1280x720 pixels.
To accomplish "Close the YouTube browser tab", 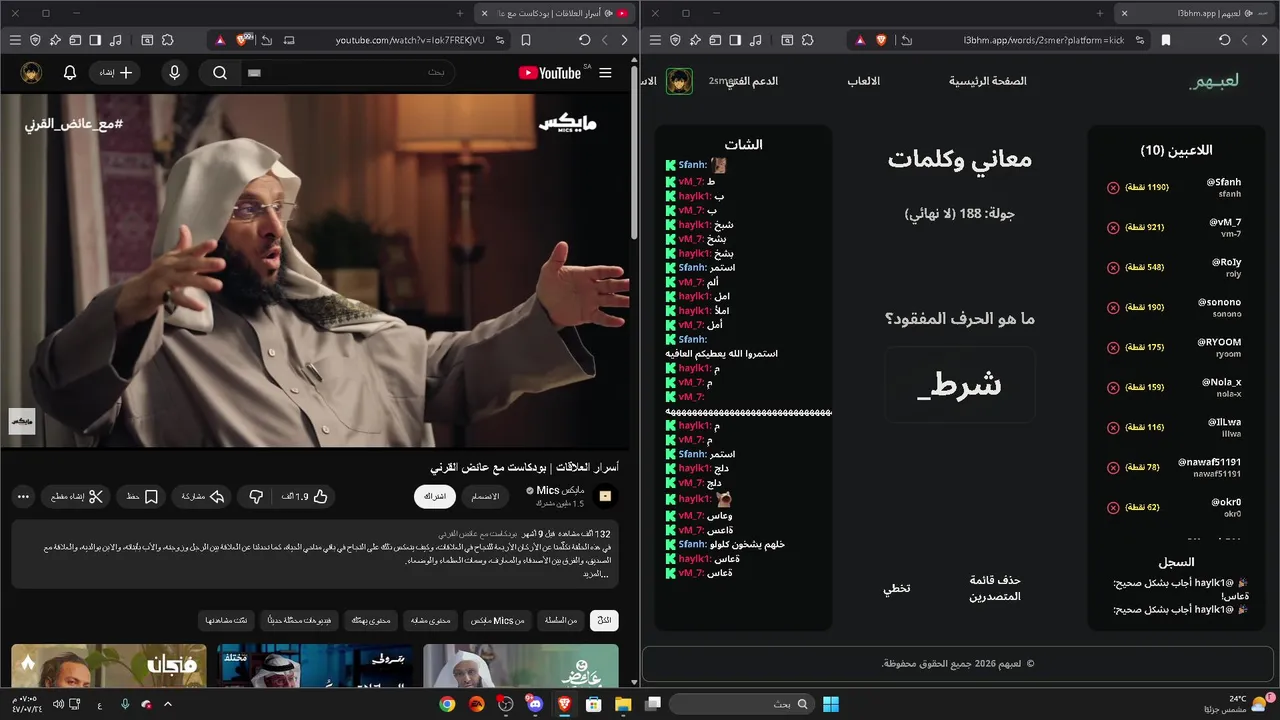I will [485, 13].
